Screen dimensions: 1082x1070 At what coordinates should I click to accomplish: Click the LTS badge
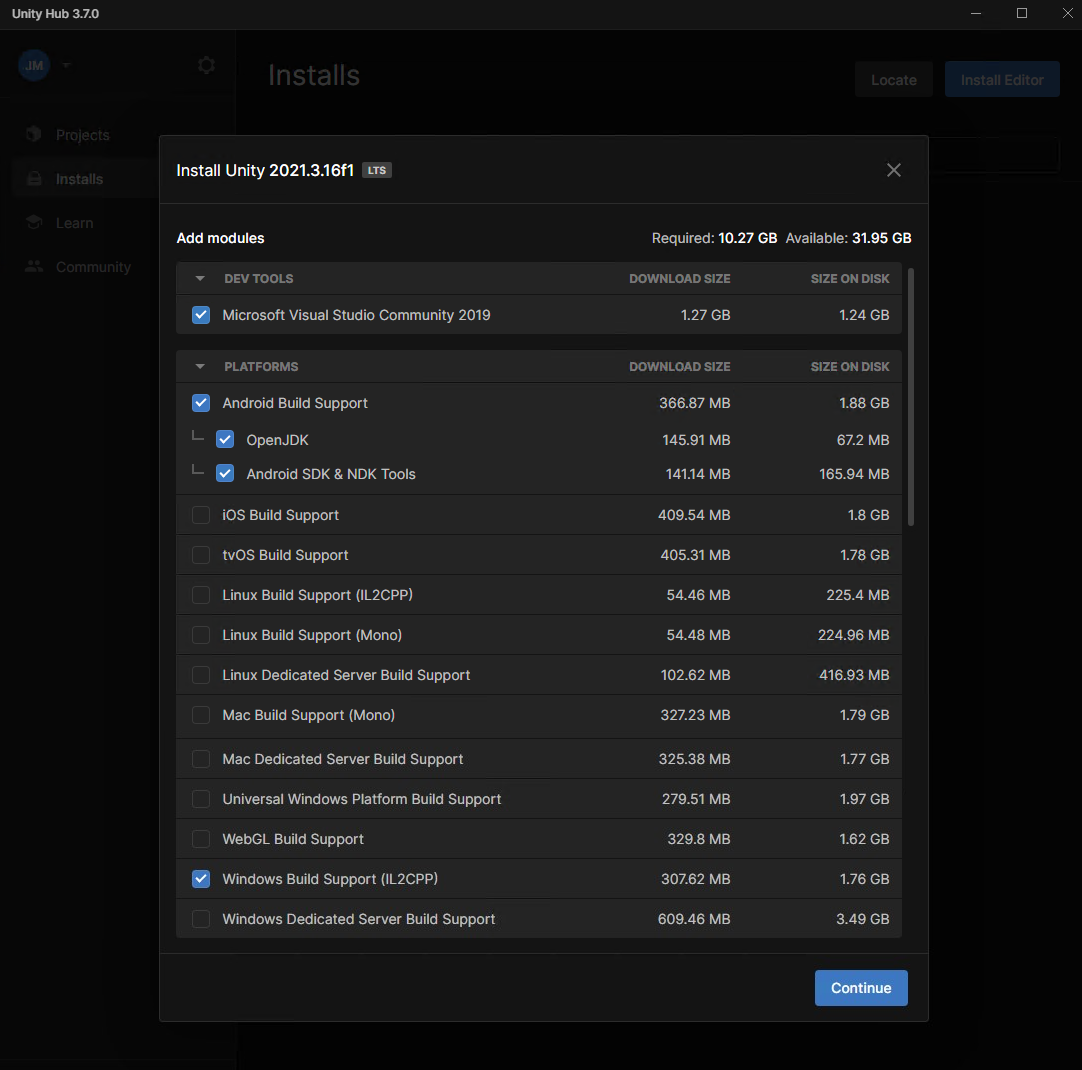376,170
